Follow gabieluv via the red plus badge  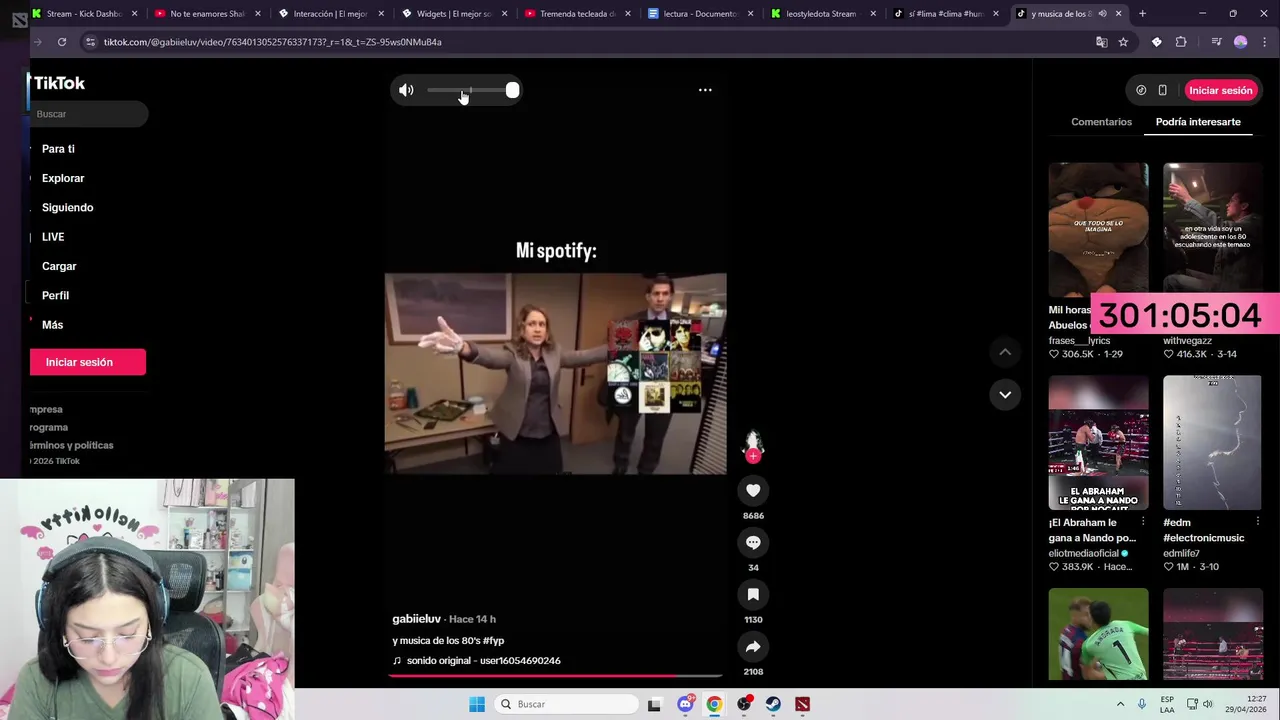[753, 456]
